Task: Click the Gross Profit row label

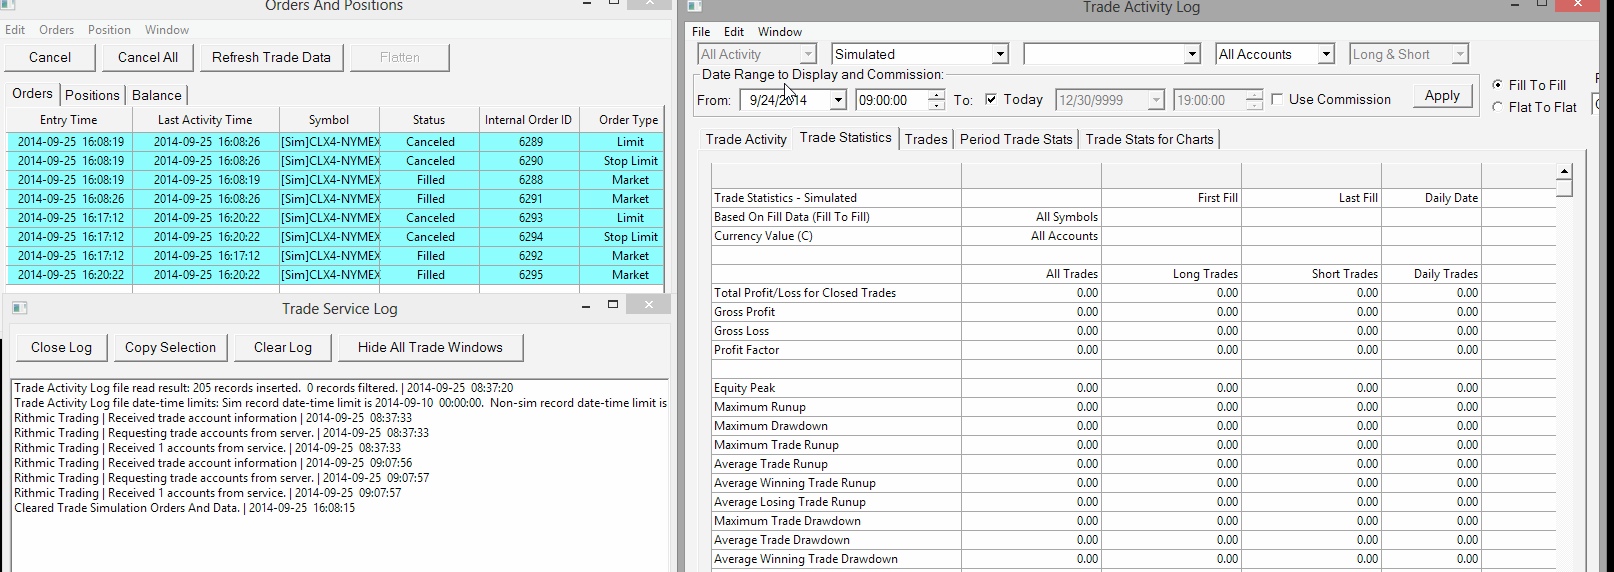Action: 745,312
